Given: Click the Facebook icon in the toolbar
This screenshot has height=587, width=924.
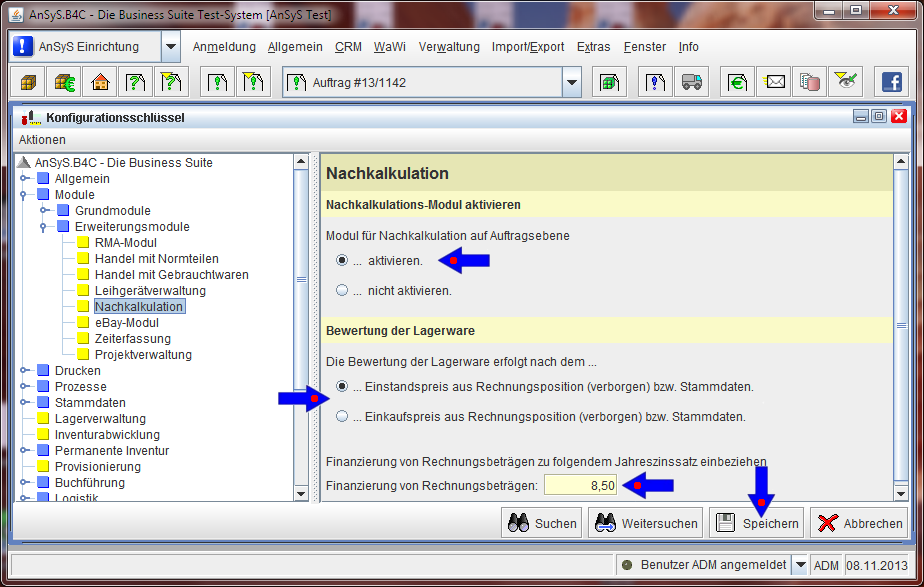Looking at the screenshot, I should pyautogui.click(x=890, y=82).
